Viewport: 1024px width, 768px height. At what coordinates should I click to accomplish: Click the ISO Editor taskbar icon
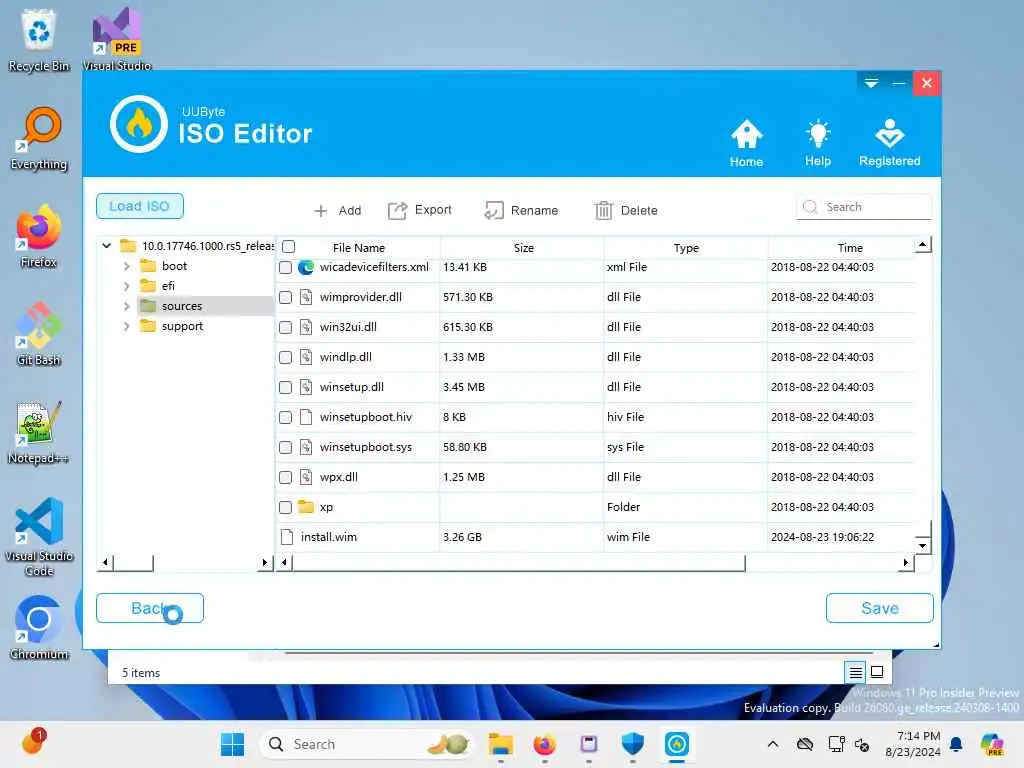pyautogui.click(x=677, y=744)
